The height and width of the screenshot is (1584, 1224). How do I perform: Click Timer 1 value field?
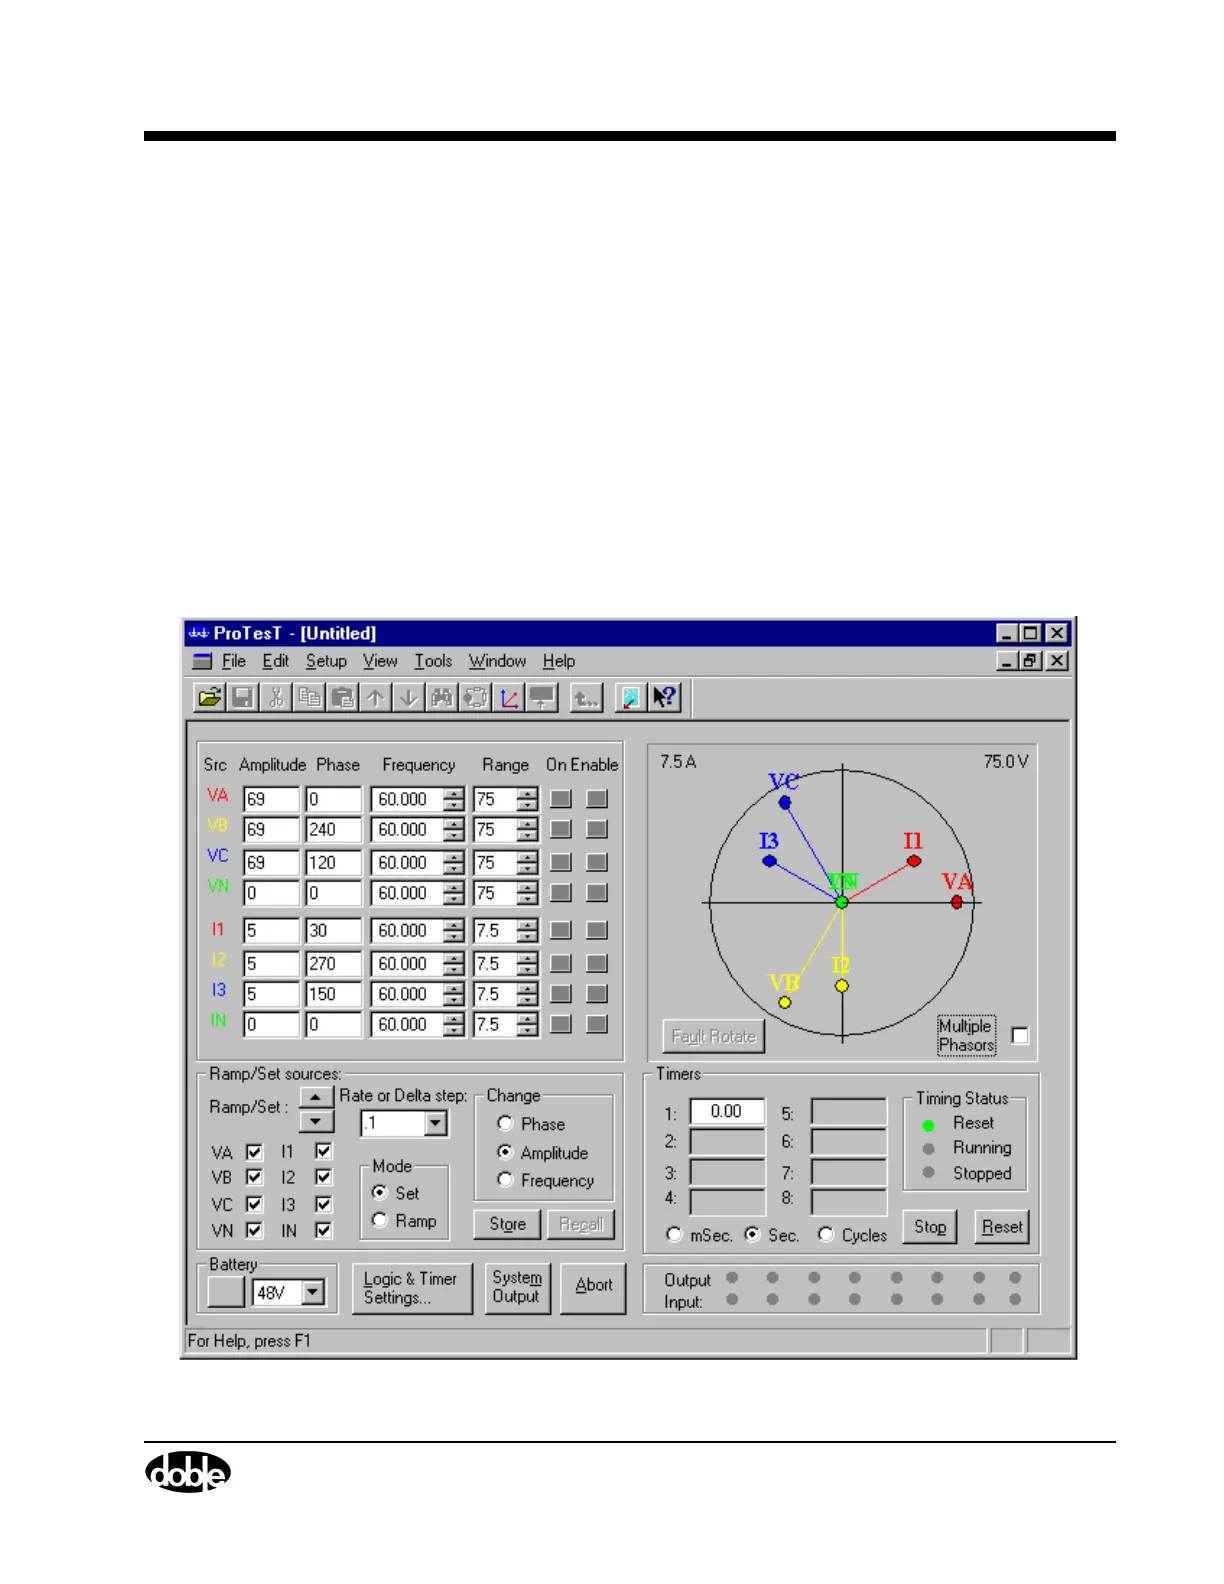point(727,1112)
